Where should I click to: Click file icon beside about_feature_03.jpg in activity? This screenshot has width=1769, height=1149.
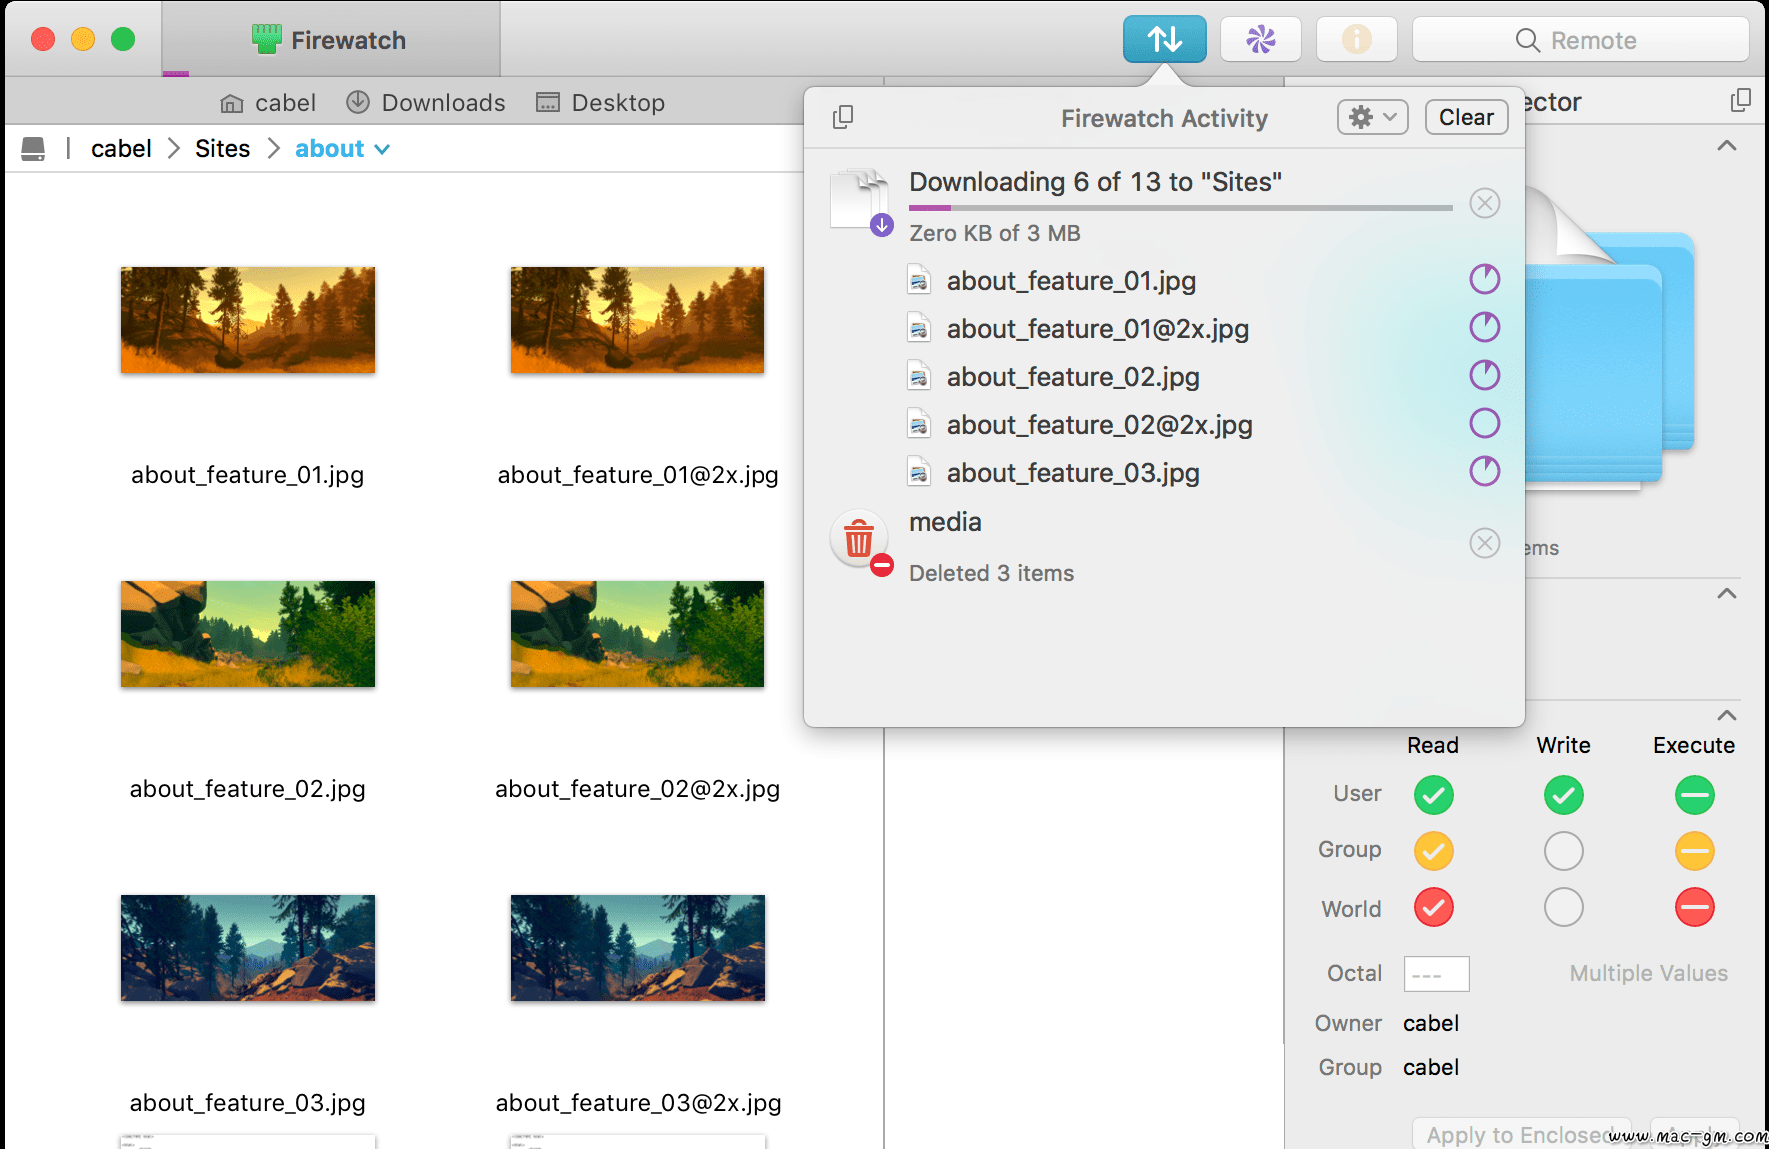(919, 472)
